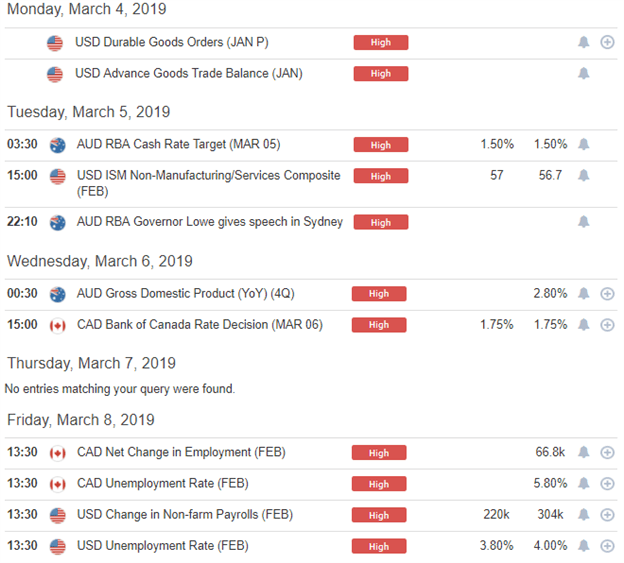Click bell icon for USD Unemployment Rate
The width and height of the screenshot is (624, 563).
(x=583, y=545)
